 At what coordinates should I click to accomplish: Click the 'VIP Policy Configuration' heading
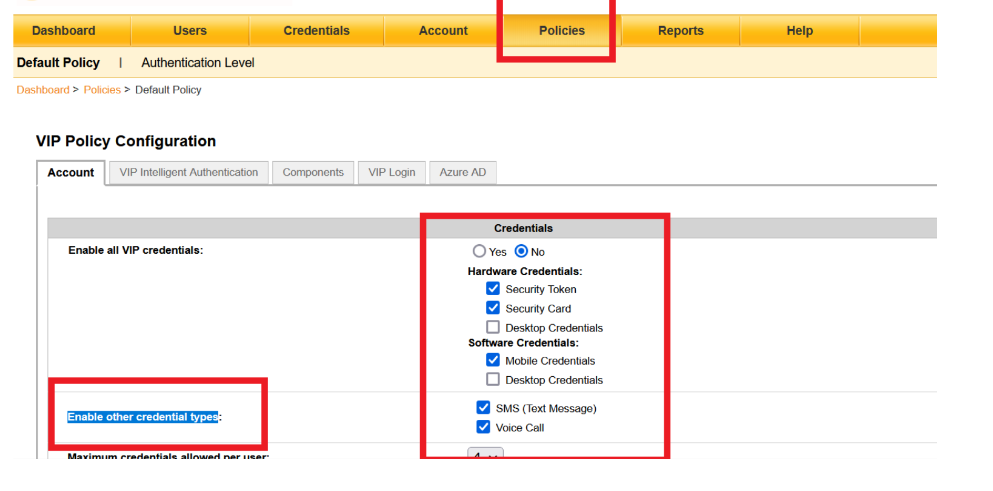pyautogui.click(x=126, y=141)
